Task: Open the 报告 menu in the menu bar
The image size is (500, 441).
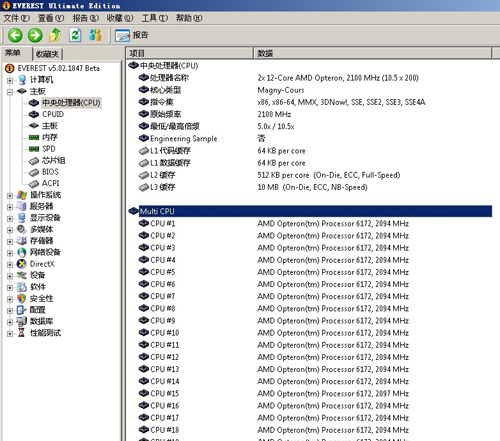Action: tap(86, 18)
